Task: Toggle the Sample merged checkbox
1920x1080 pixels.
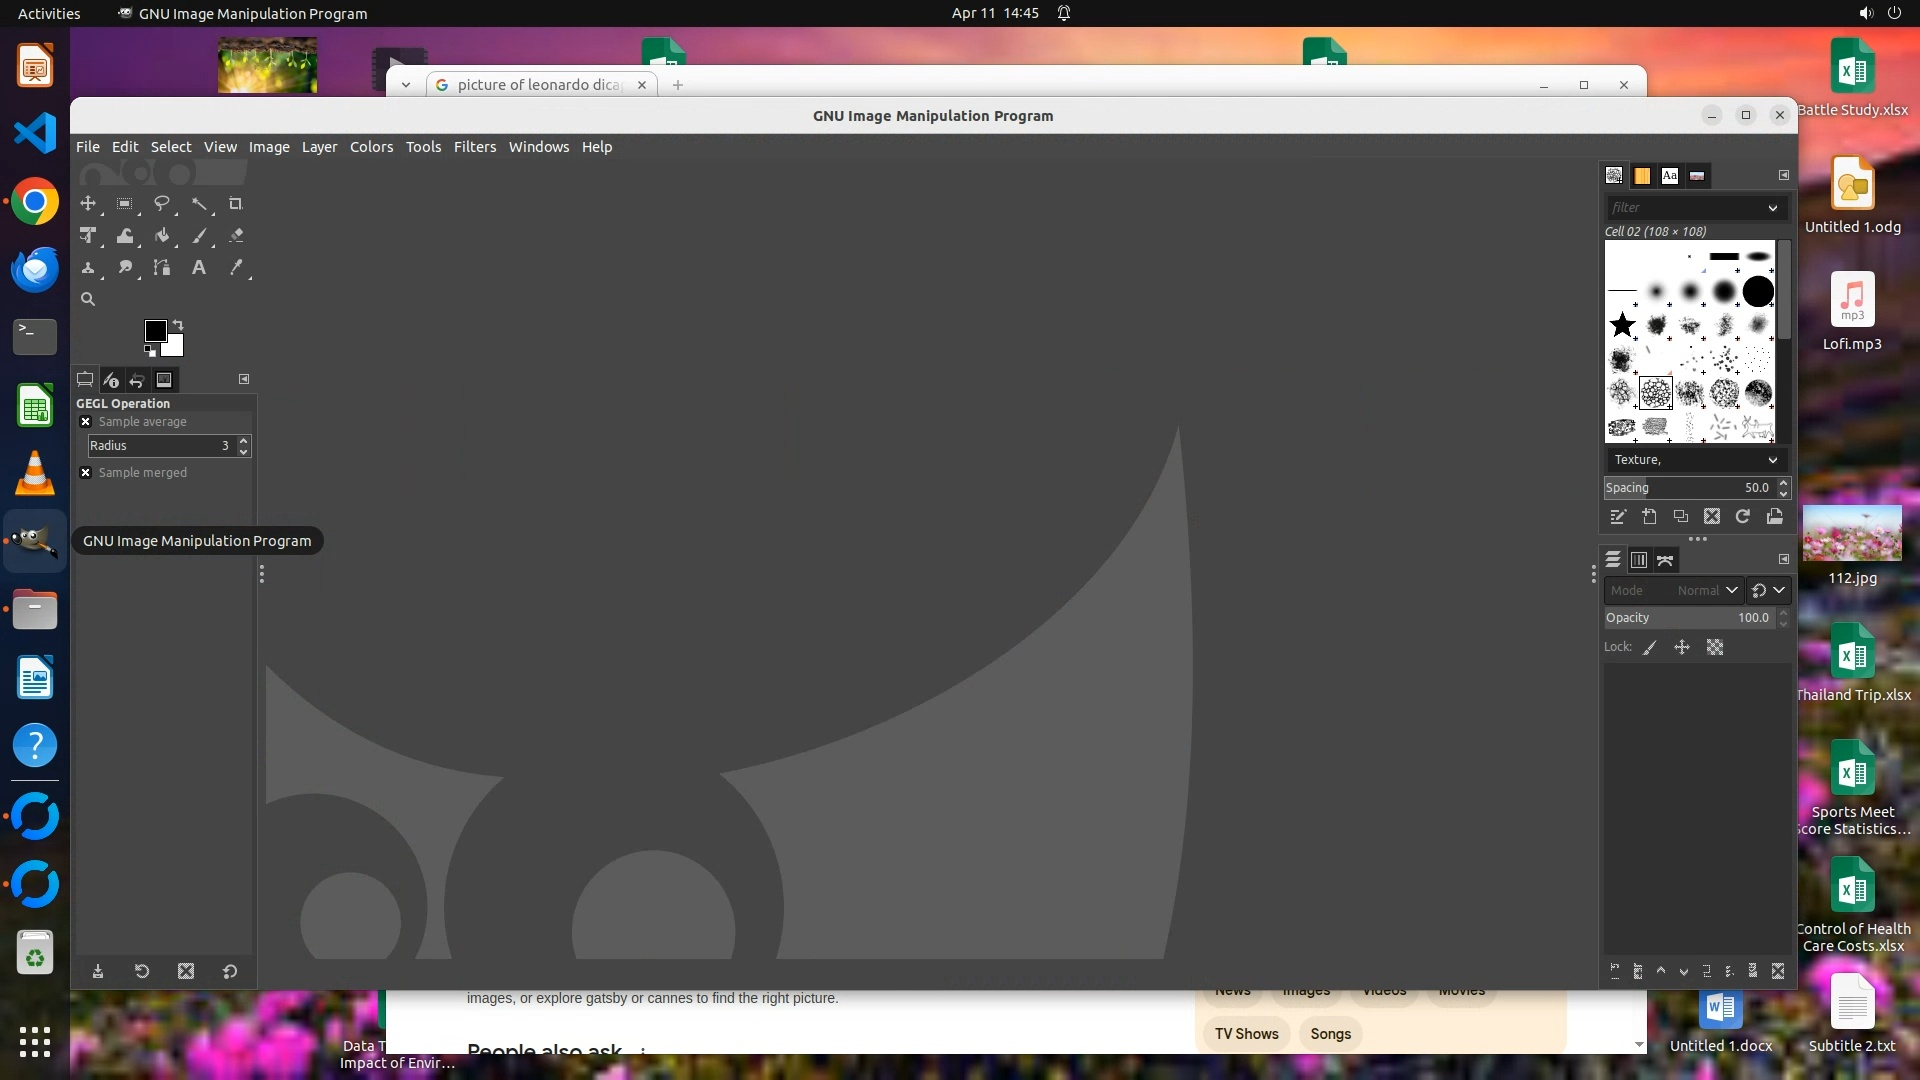Action: (86, 473)
